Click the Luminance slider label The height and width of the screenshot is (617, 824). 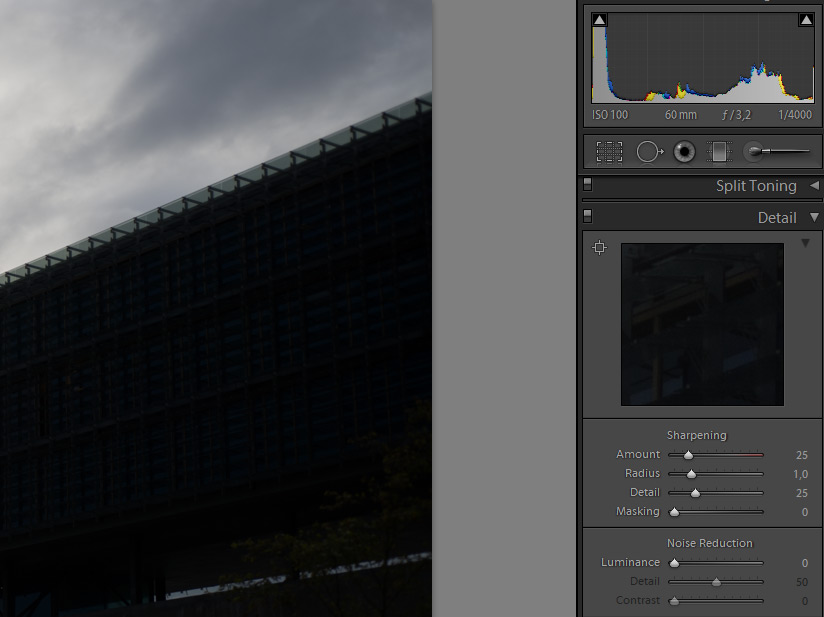630,562
